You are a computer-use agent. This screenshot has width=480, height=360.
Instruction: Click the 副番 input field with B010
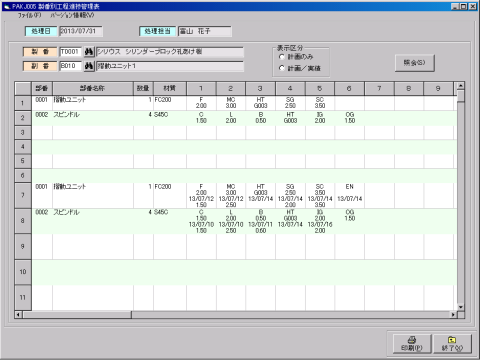point(70,66)
